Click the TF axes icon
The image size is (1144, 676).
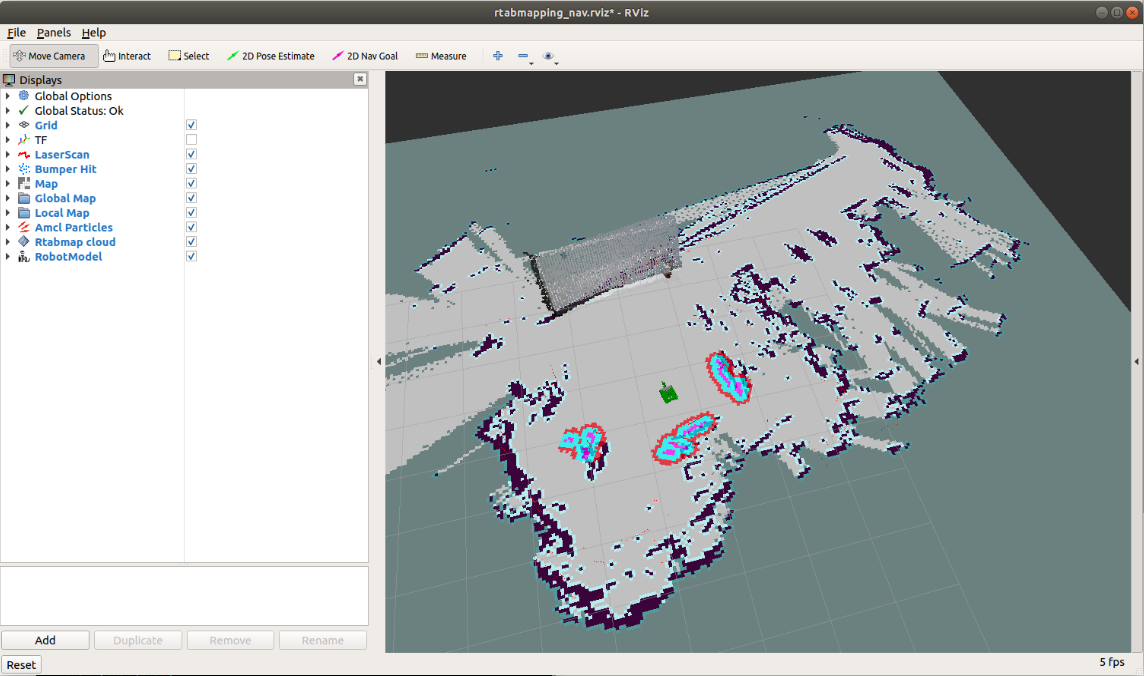pyautogui.click(x=24, y=139)
